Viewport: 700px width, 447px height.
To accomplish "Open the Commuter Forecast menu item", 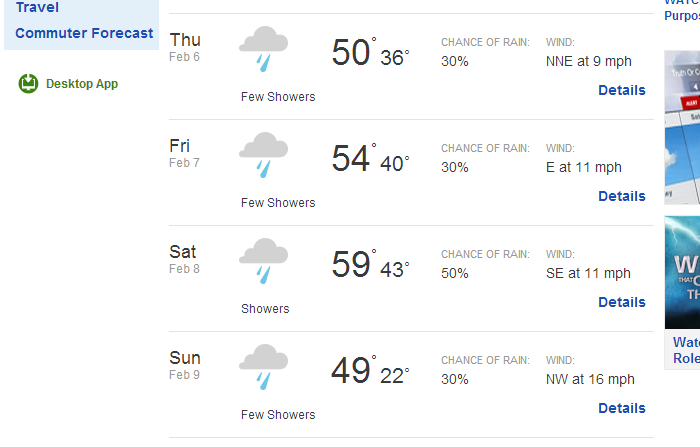I will click(85, 32).
